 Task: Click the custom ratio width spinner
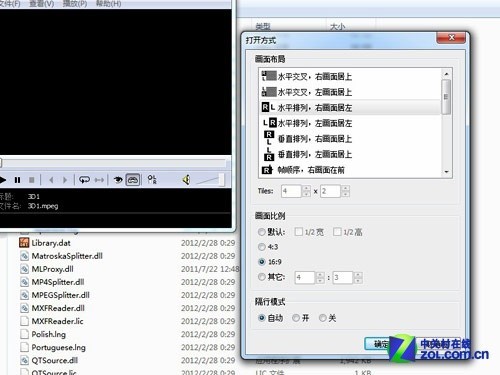click(x=320, y=277)
